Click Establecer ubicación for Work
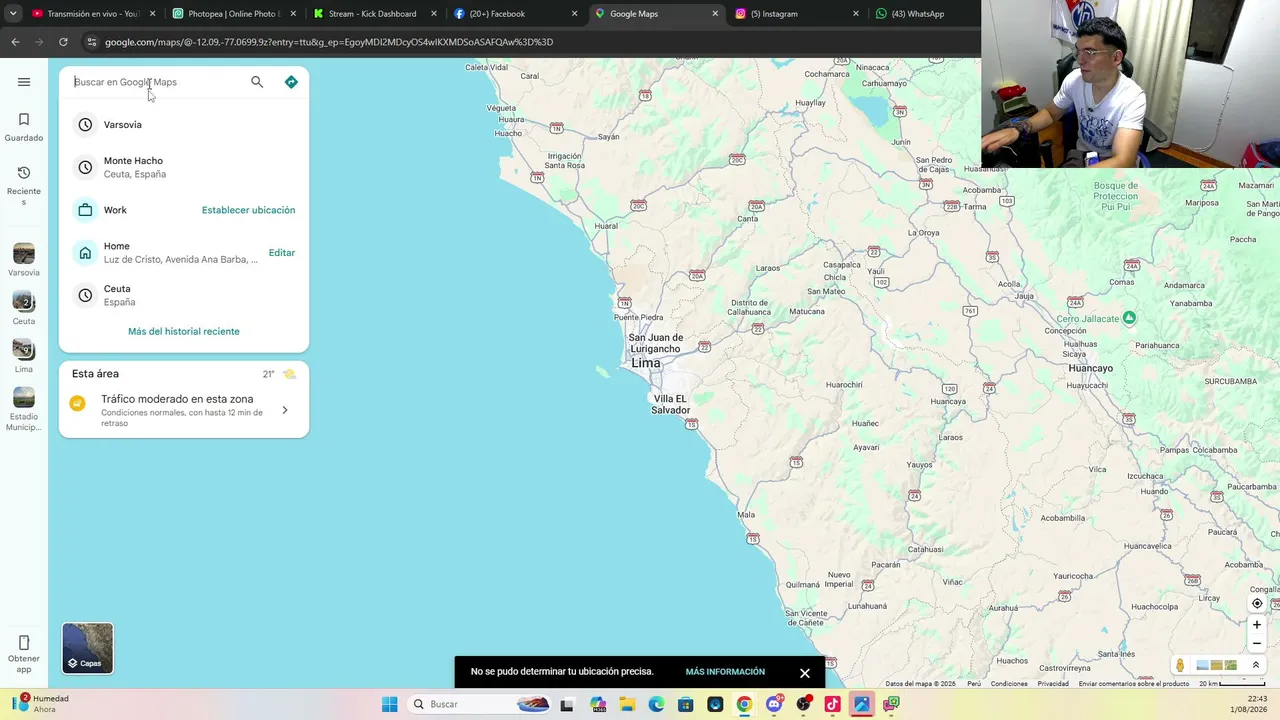Image resolution: width=1280 pixels, height=720 pixels. 248,210
